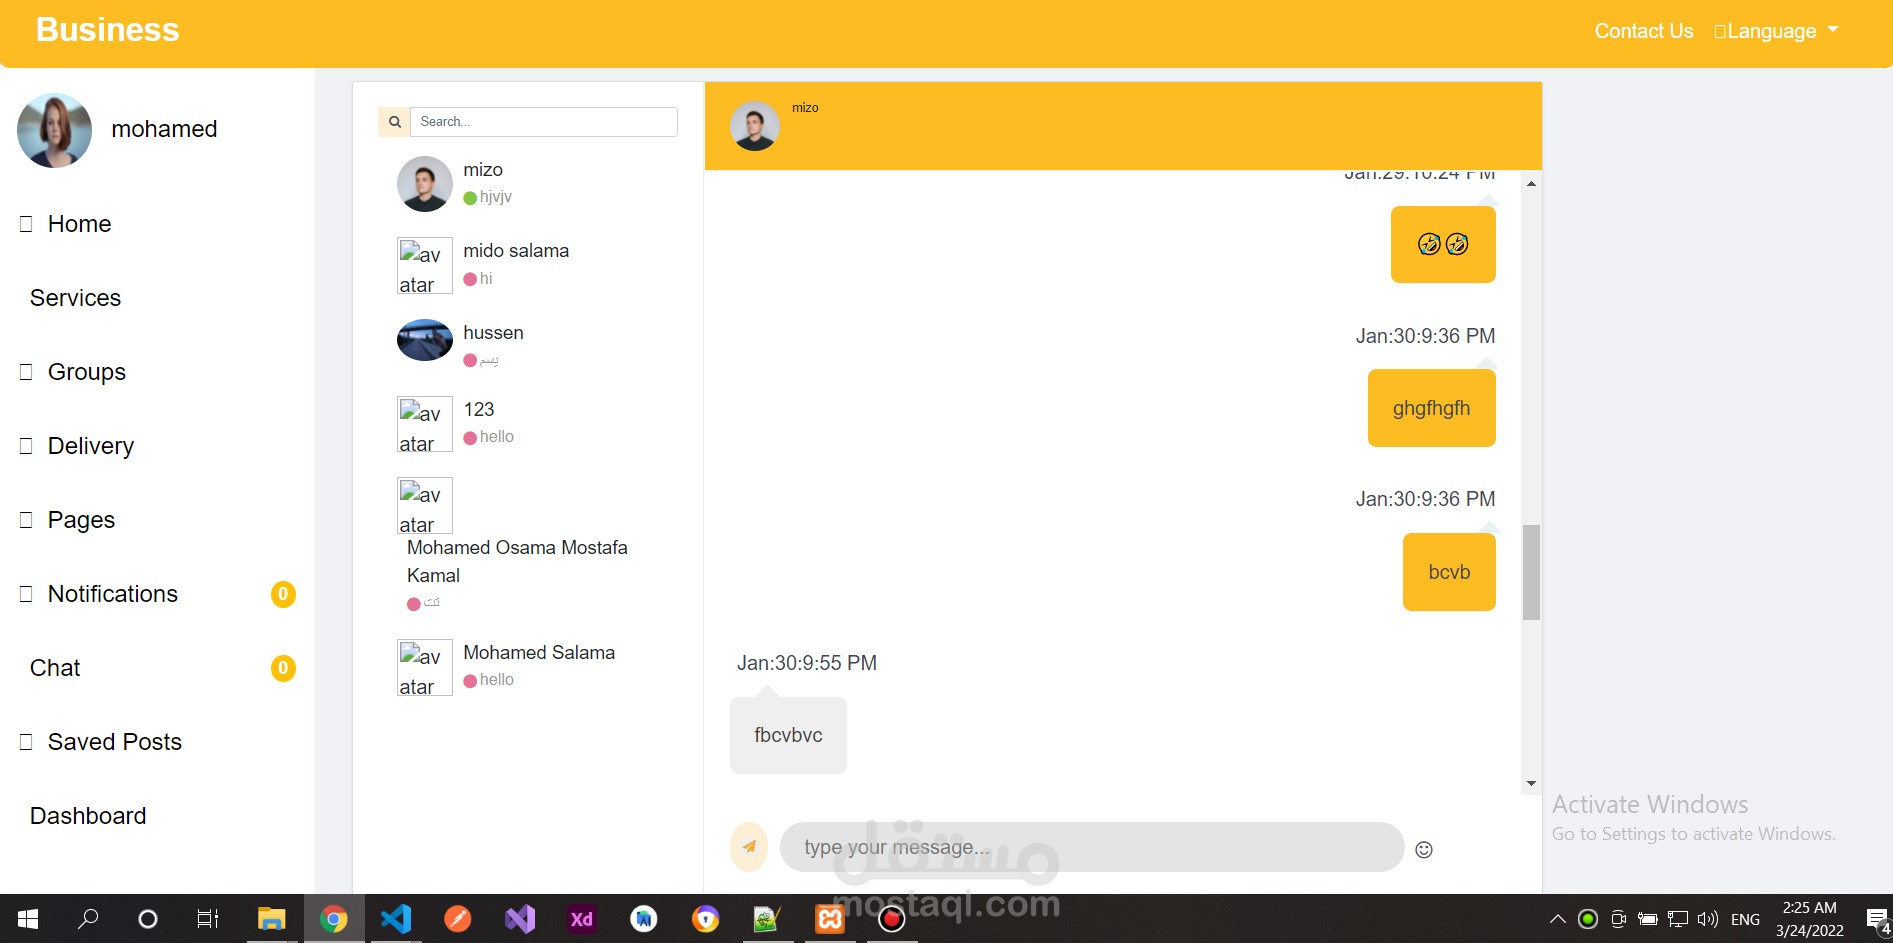Click ENG language indicator
This screenshot has width=1893, height=943.
coord(1745,920)
